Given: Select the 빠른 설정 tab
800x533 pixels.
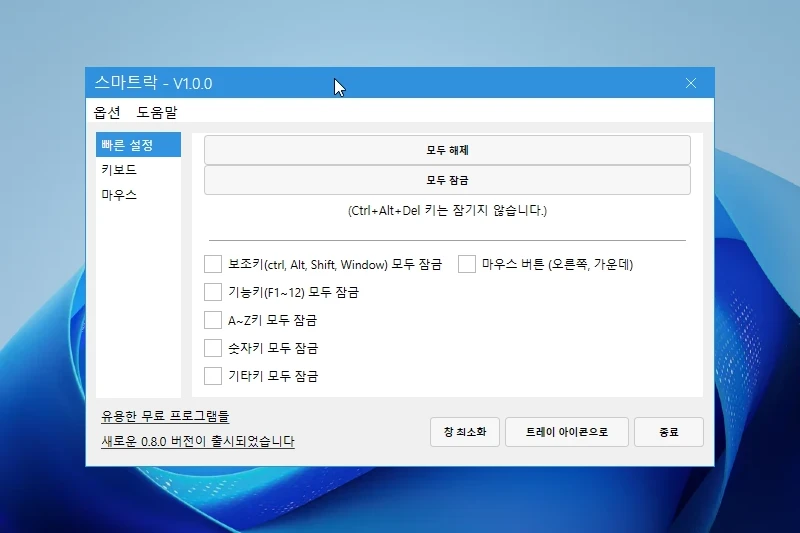Looking at the screenshot, I should [138, 145].
